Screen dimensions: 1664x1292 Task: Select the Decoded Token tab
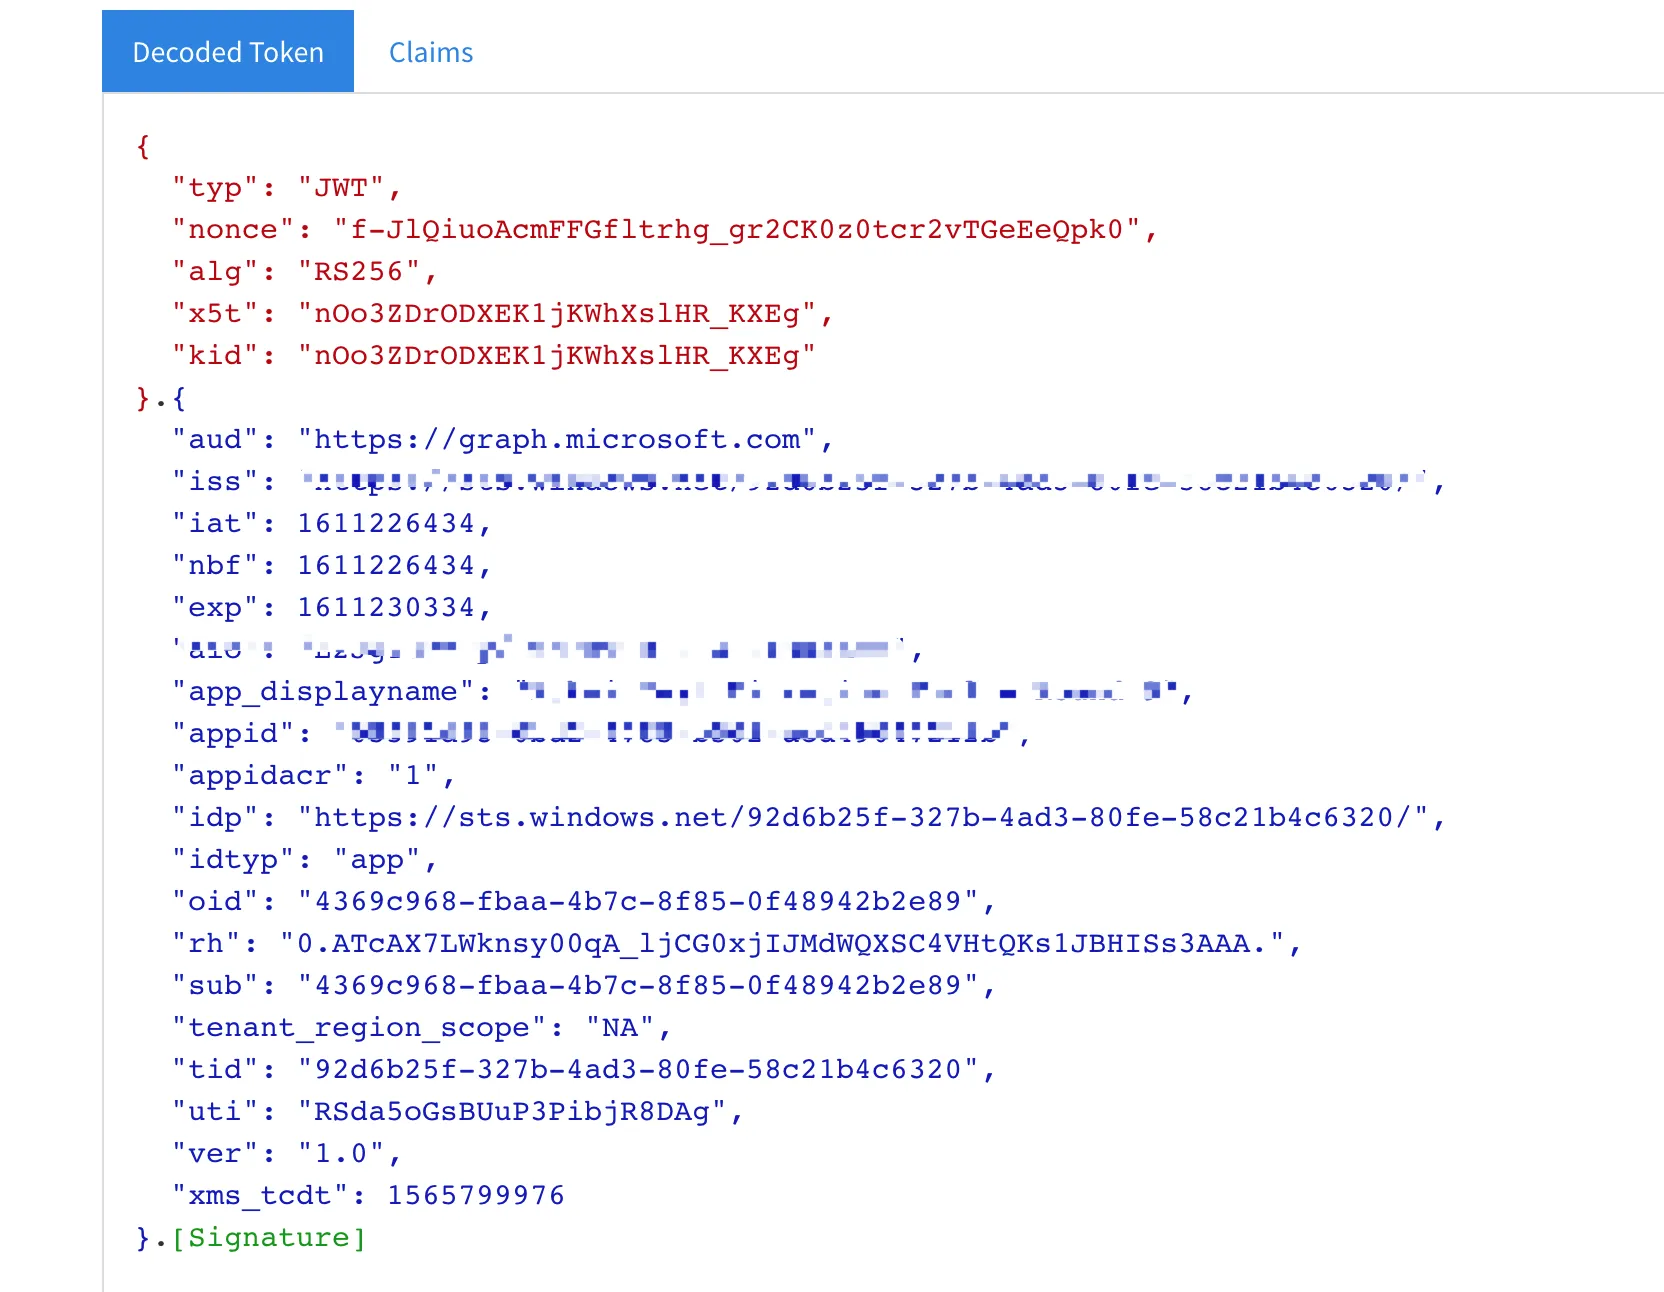tap(228, 52)
